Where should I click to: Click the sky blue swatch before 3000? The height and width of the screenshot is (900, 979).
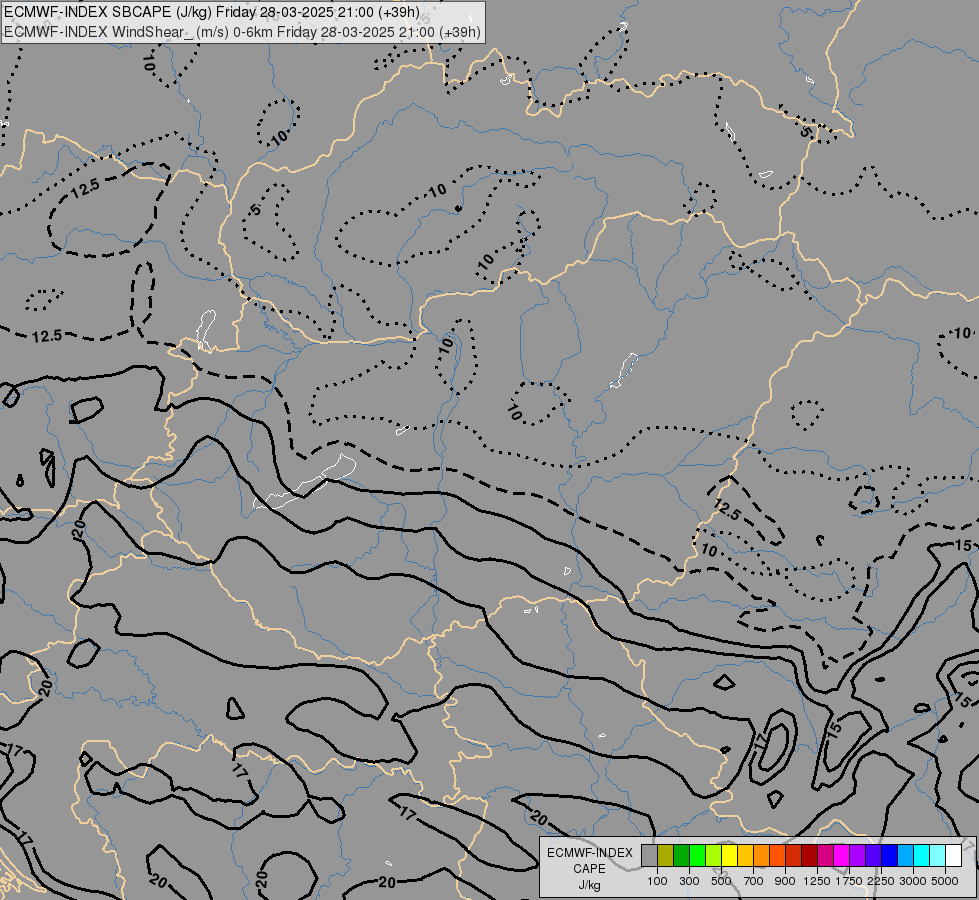(906, 855)
